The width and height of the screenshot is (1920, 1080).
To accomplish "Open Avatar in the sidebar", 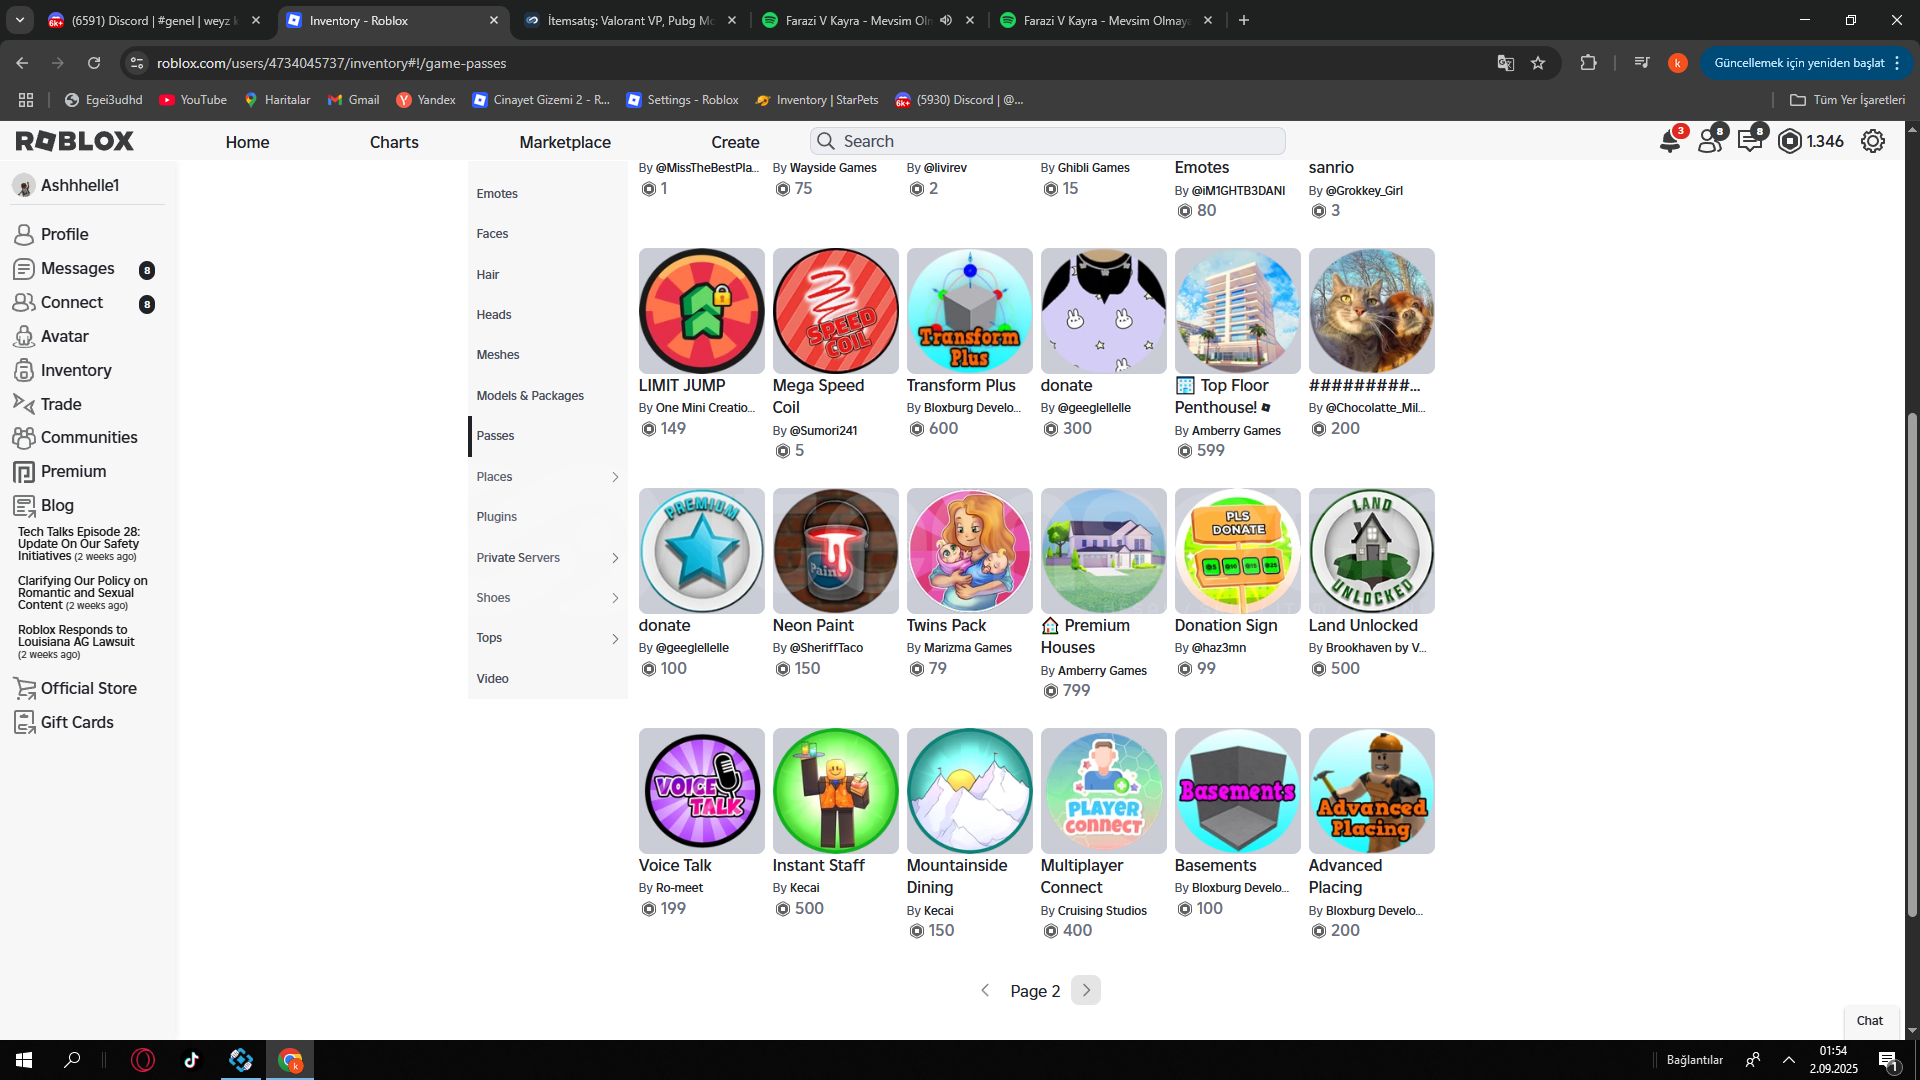I will [64, 336].
